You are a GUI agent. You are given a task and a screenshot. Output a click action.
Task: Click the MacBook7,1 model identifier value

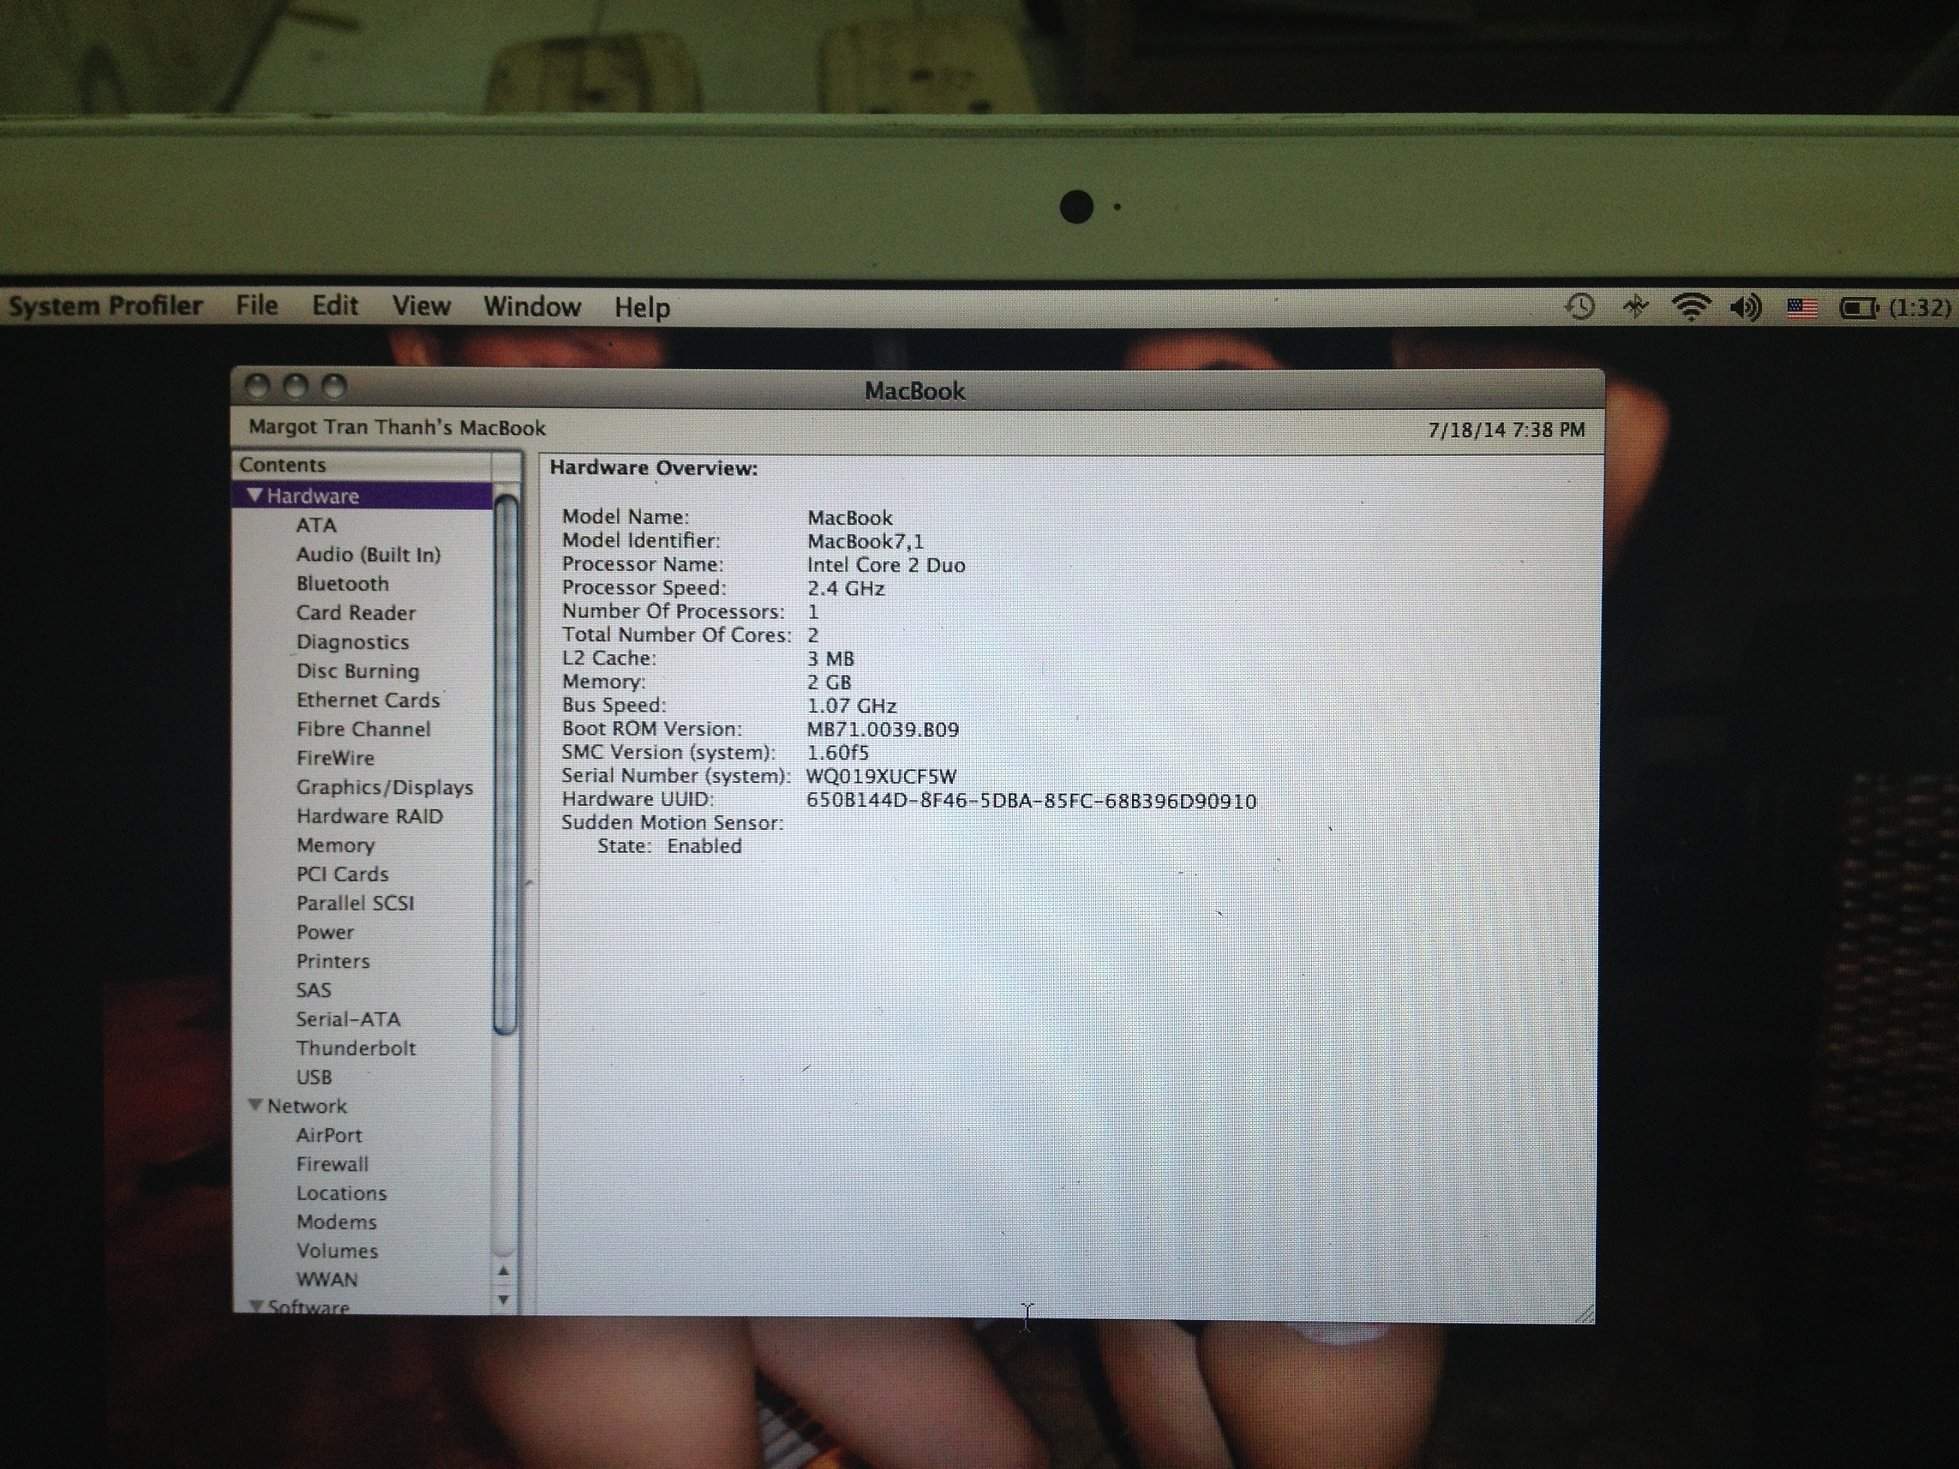(x=865, y=541)
